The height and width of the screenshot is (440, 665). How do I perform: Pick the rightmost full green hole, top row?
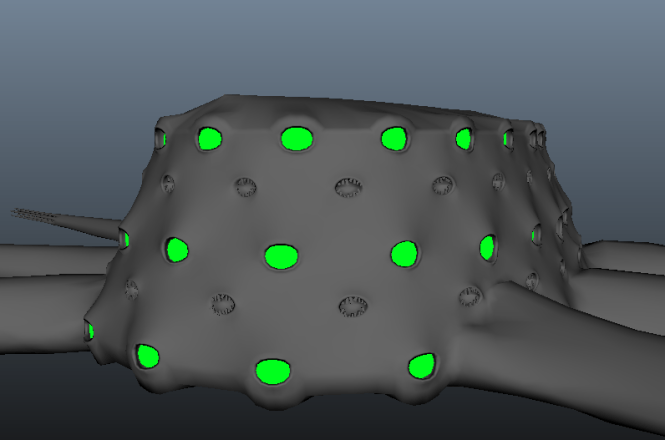click(464, 138)
